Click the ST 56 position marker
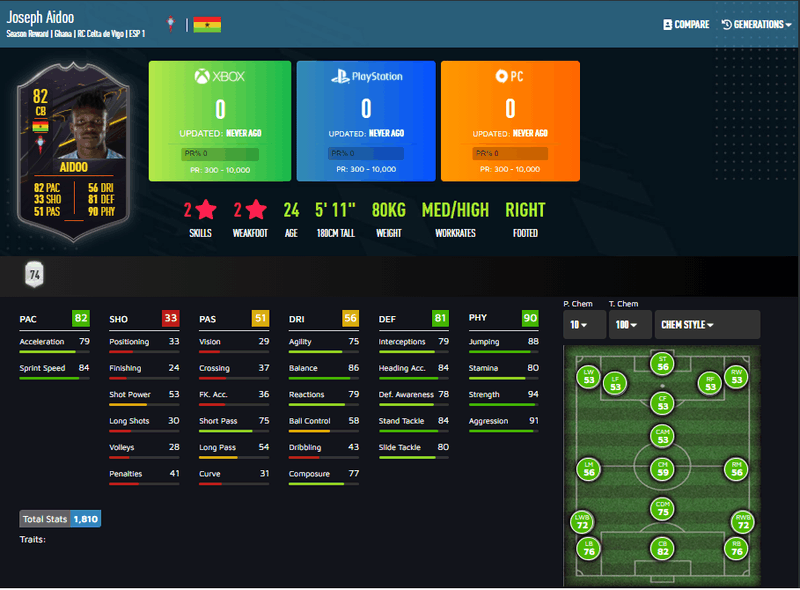 tap(663, 363)
